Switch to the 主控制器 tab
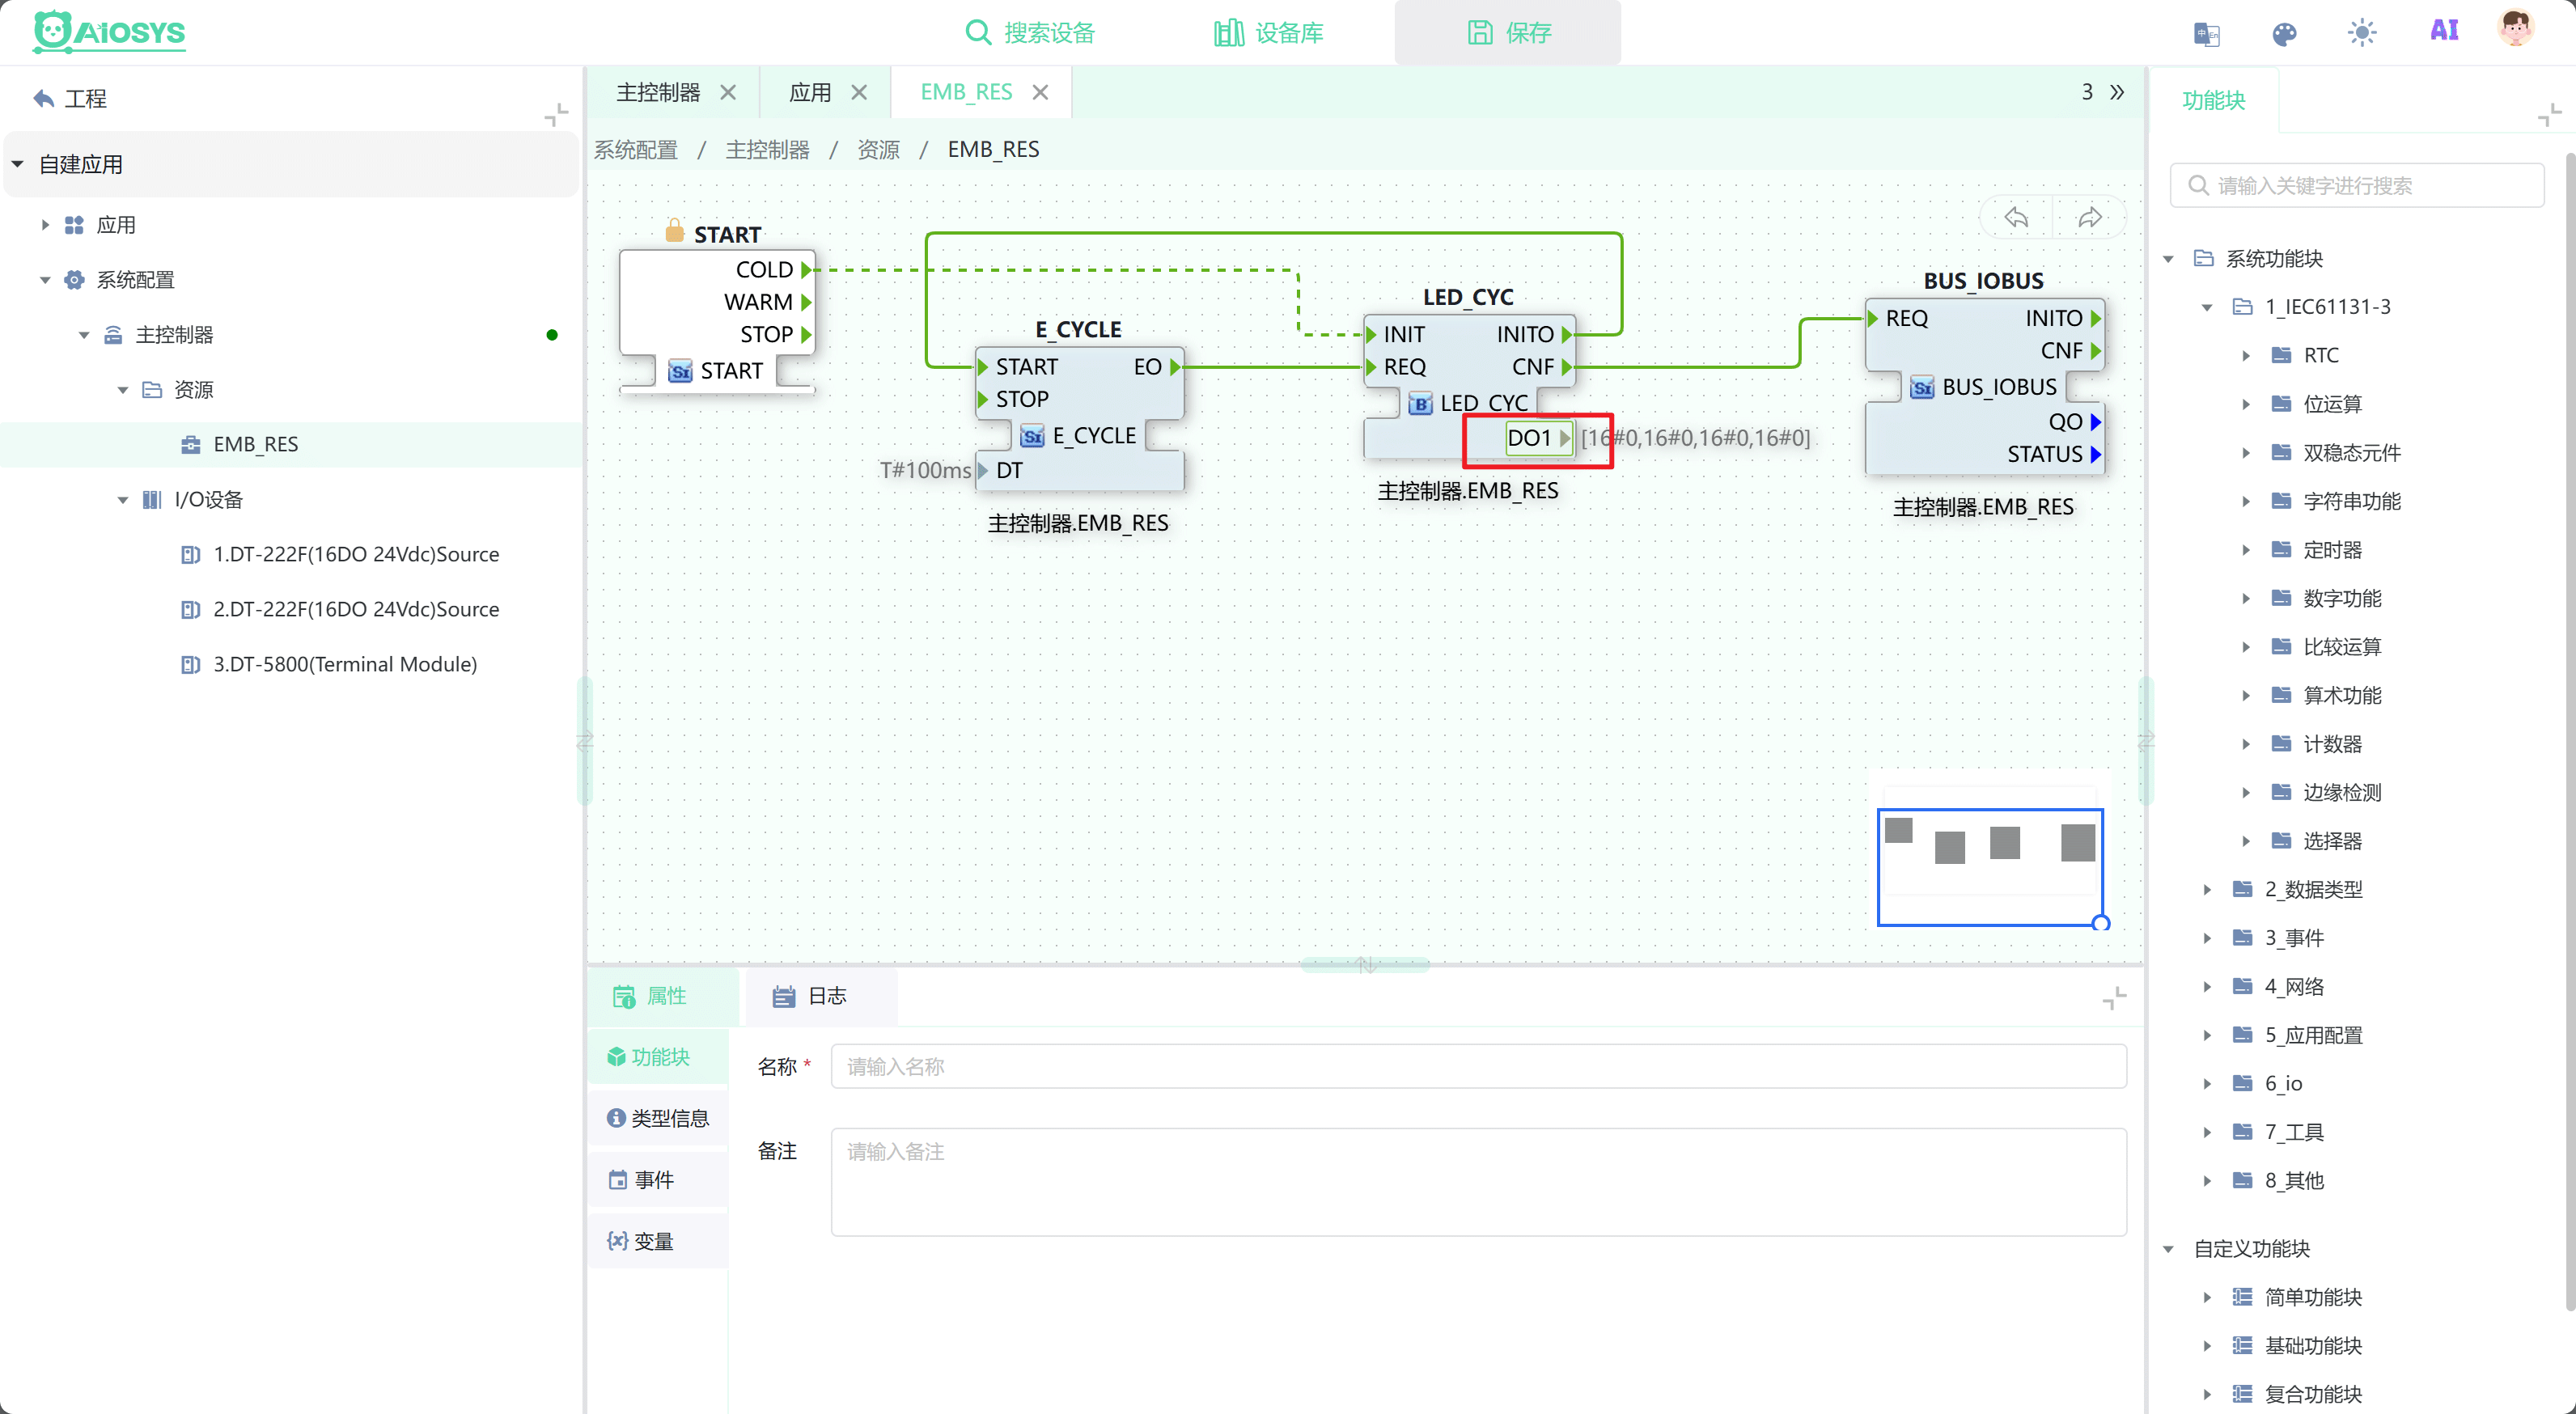This screenshot has height=1414, width=2576. tap(657, 92)
